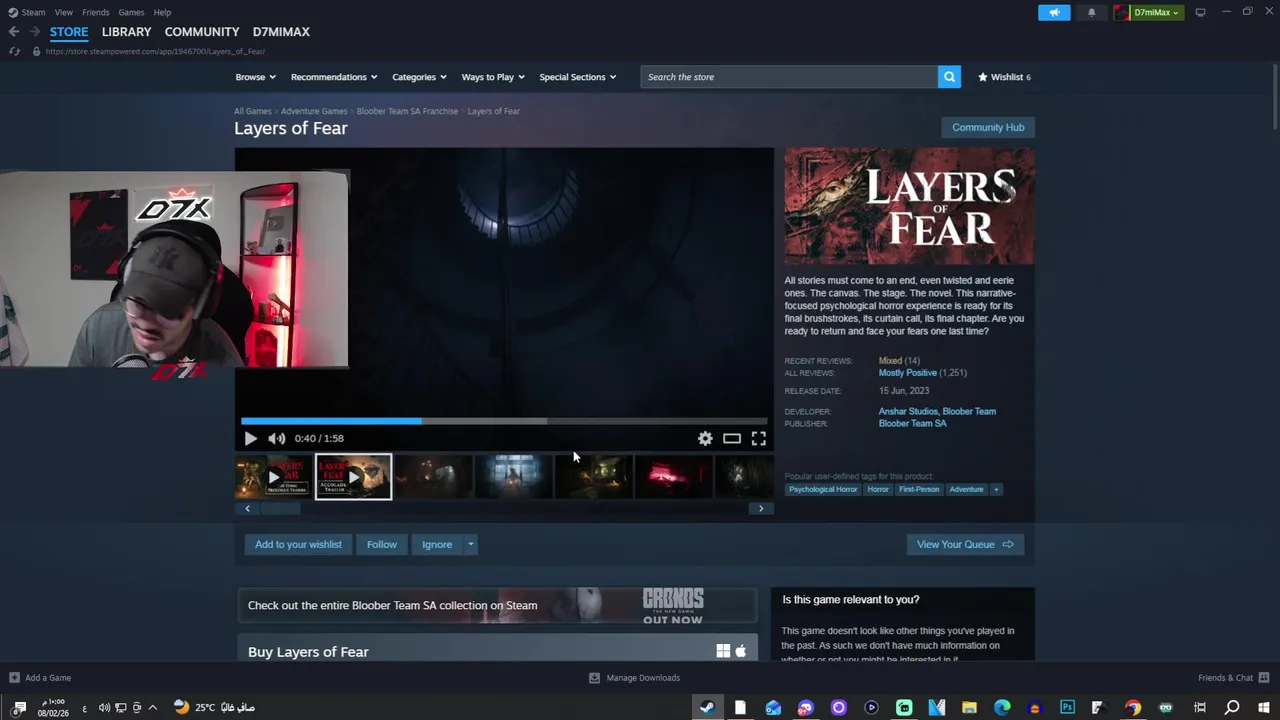Screen dimensions: 1280x720
Task: Open Friends & Chat icon at bottom right
Action: 1264,678
